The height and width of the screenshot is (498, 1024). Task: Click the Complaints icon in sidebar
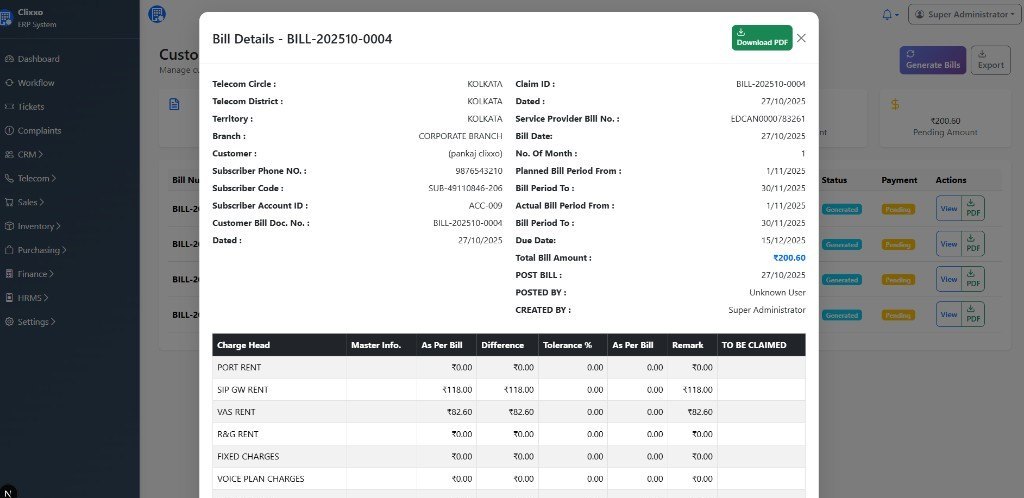9,131
